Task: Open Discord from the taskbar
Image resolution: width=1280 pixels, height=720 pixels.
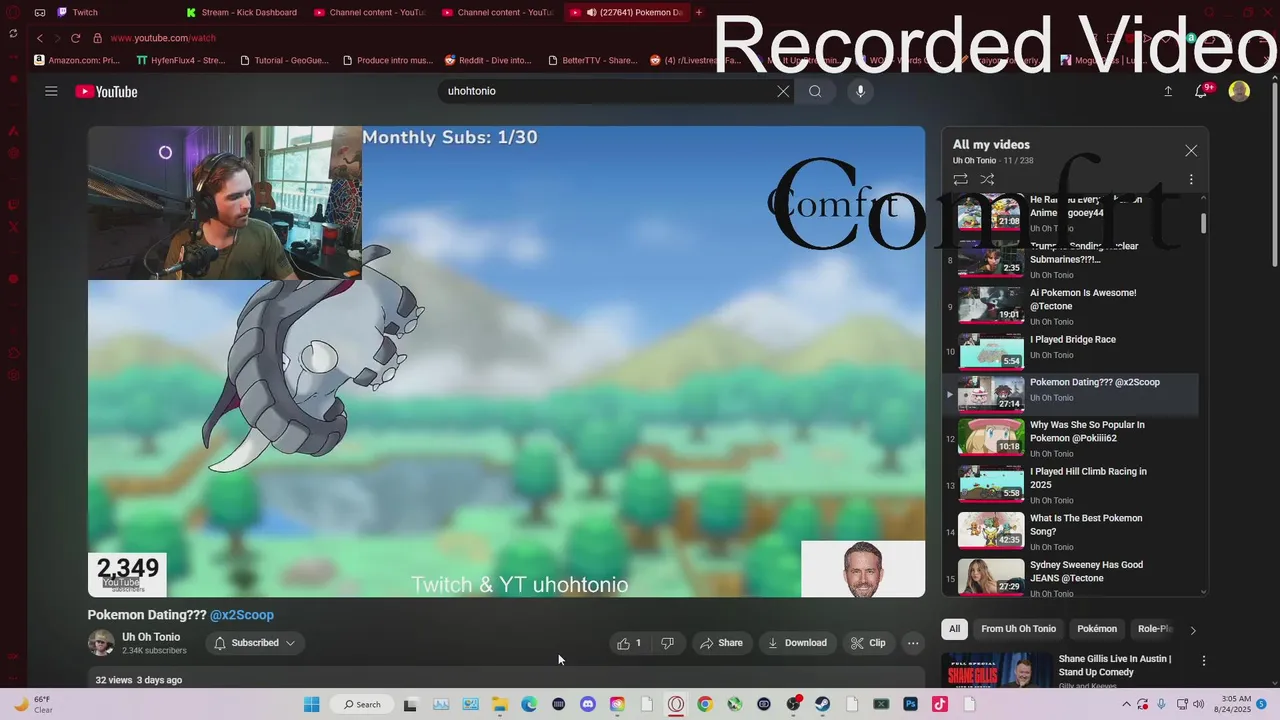Action: point(588,704)
